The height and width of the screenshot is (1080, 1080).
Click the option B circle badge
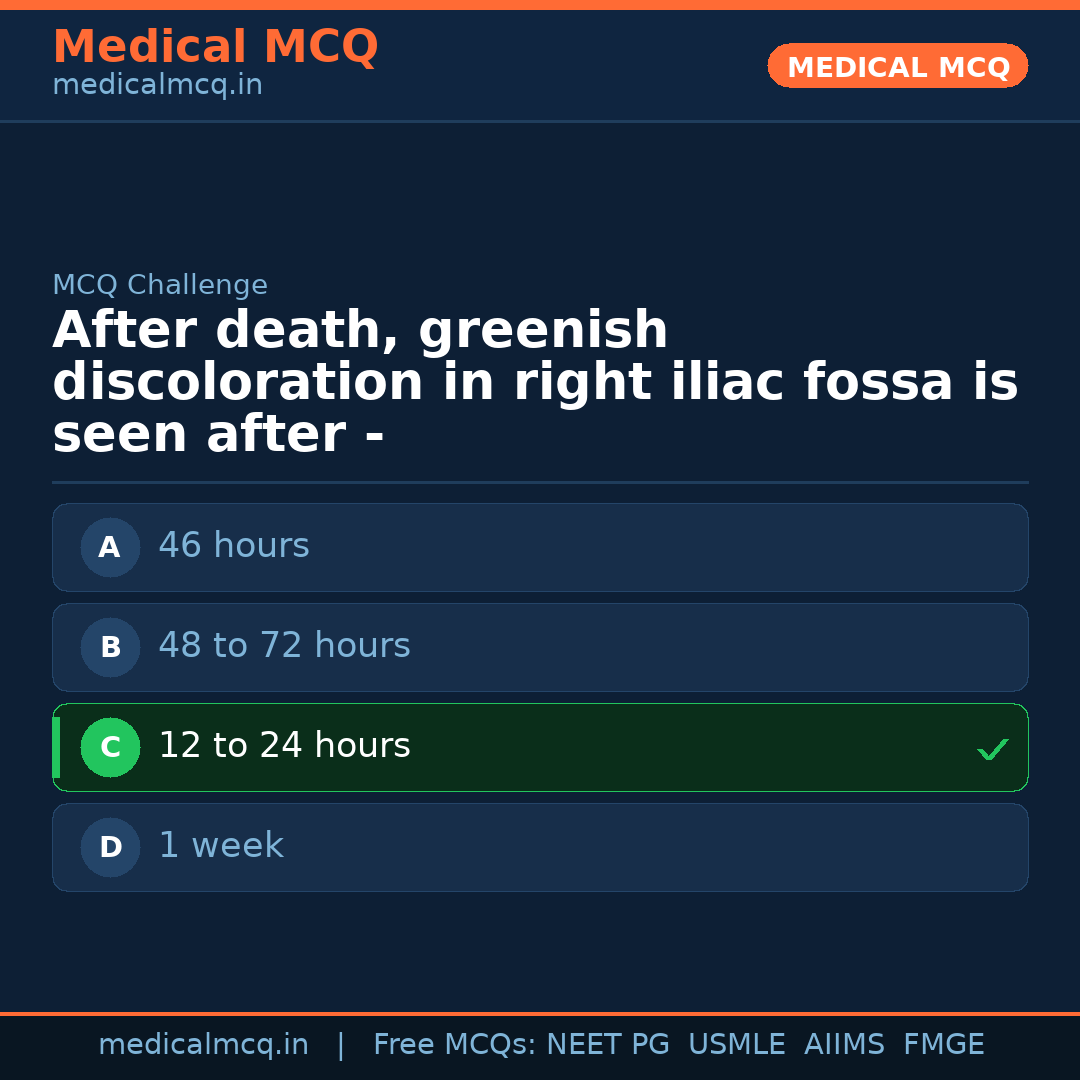(x=110, y=647)
